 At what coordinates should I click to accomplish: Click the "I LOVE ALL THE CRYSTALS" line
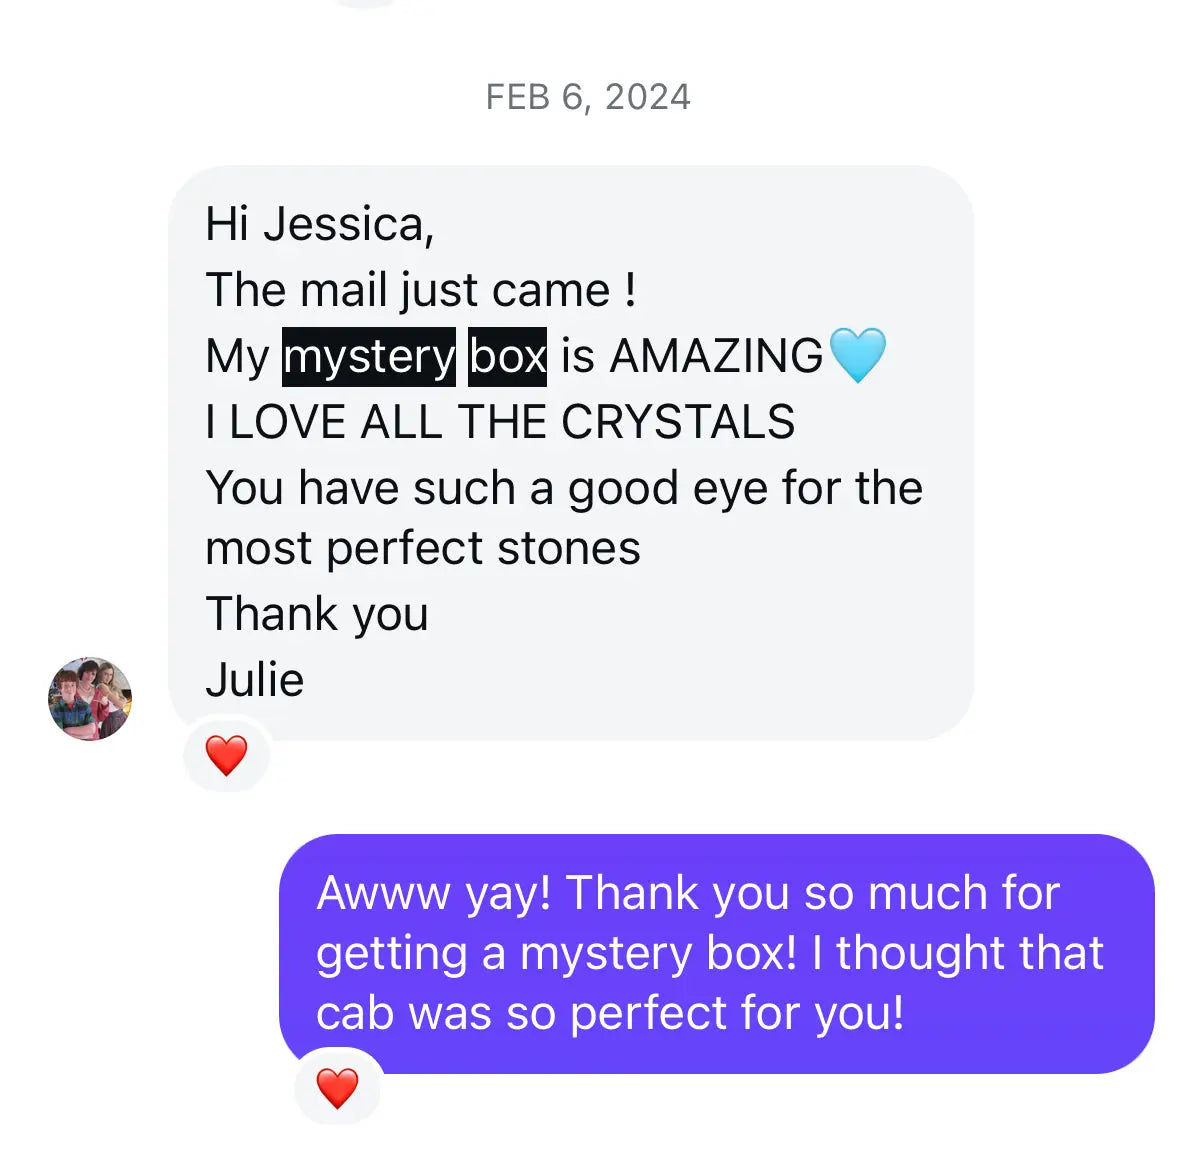(500, 422)
